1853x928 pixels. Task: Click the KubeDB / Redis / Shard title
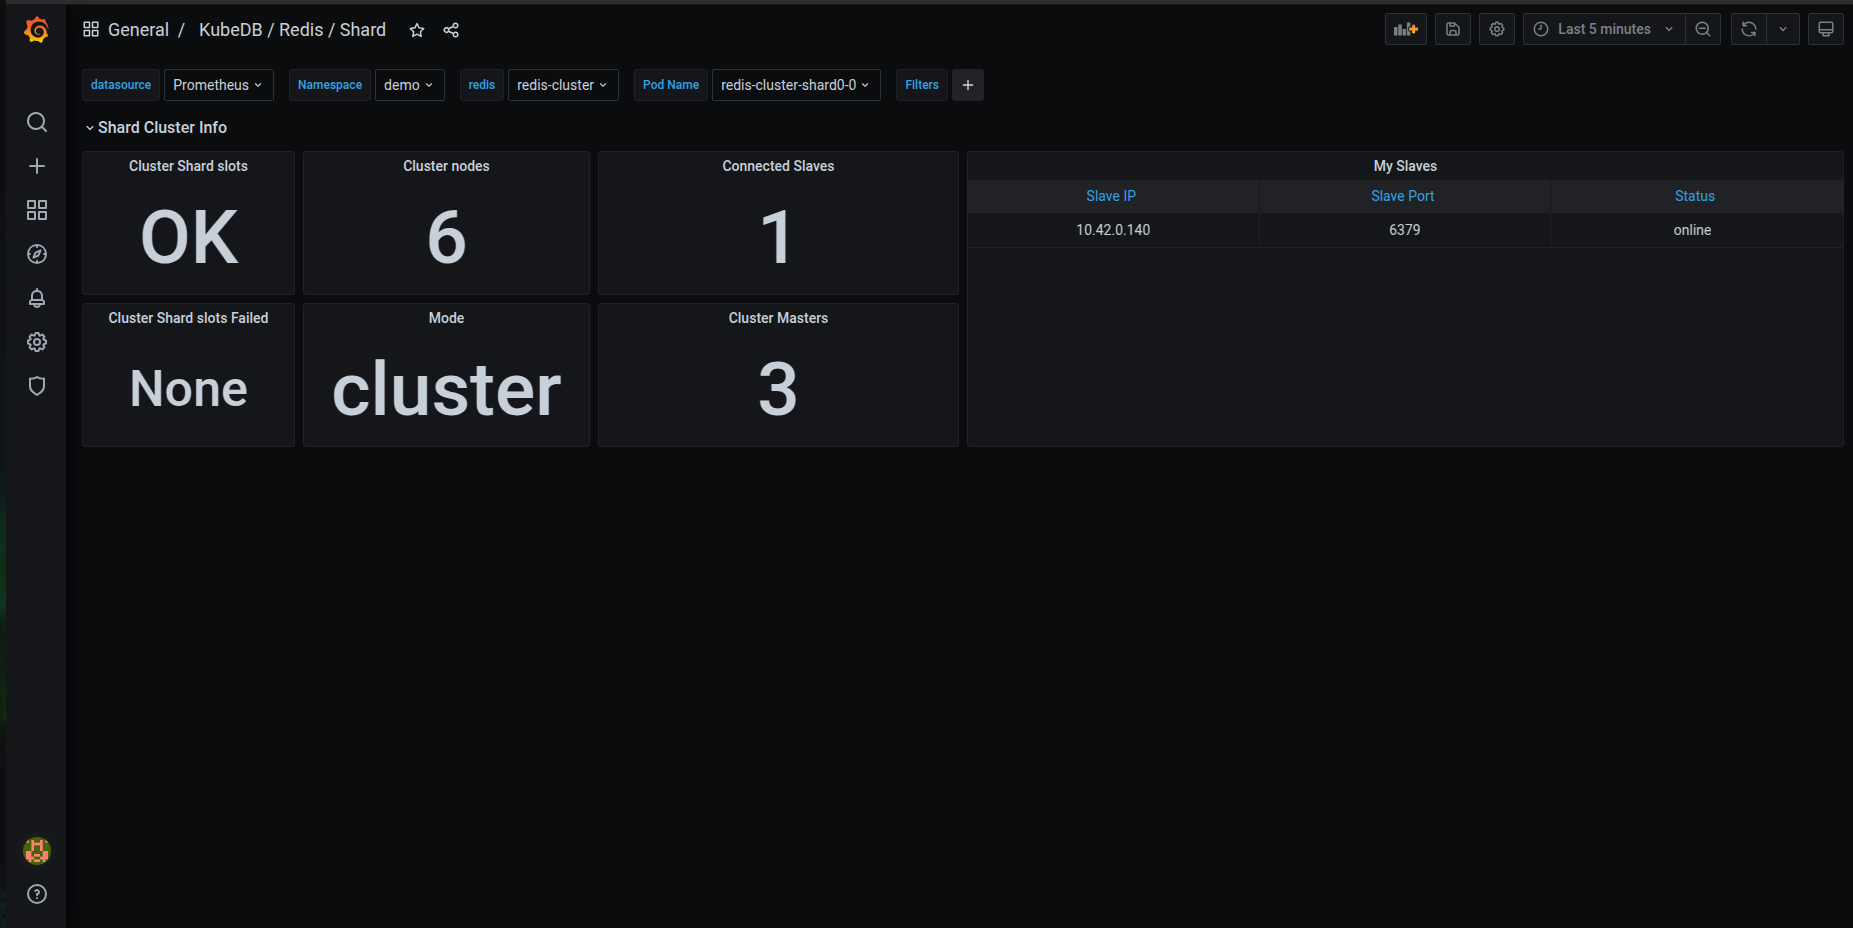tap(292, 30)
